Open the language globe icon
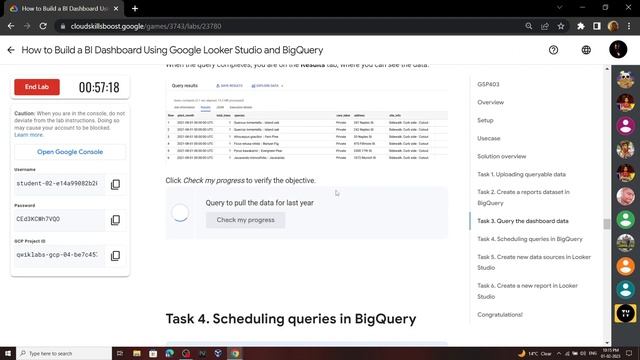Screen dimensions: 640x360 coord(586,50)
